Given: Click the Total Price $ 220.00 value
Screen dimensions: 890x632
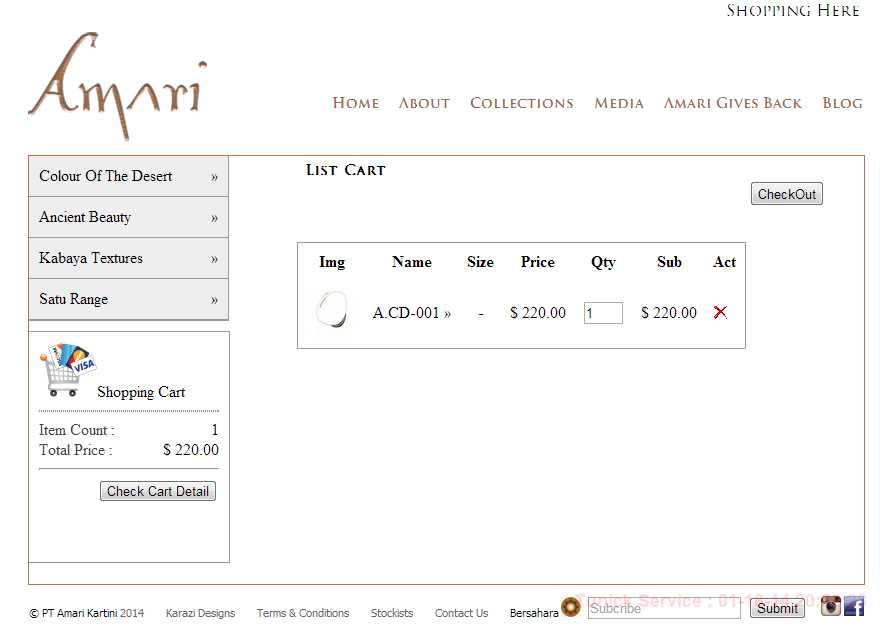Looking at the screenshot, I should coord(191,450).
